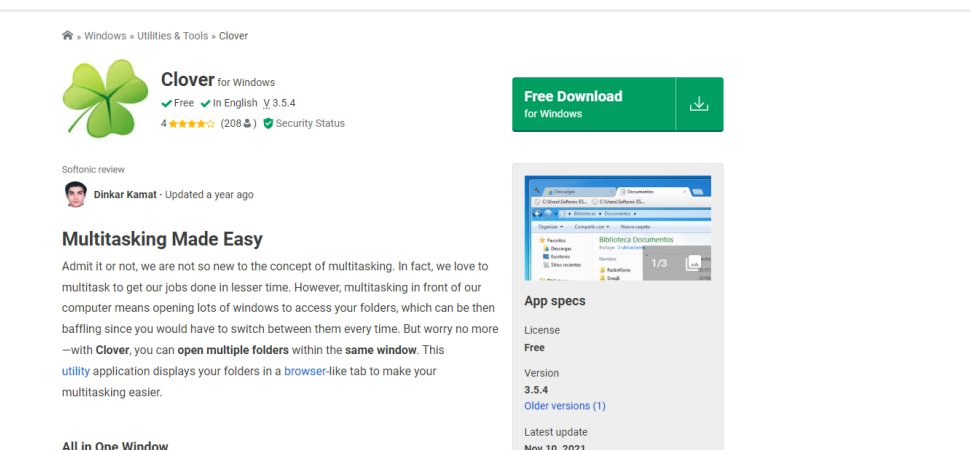Click the V 3.5.4 version label
Viewport: 970px width, 450px height.
279,103
